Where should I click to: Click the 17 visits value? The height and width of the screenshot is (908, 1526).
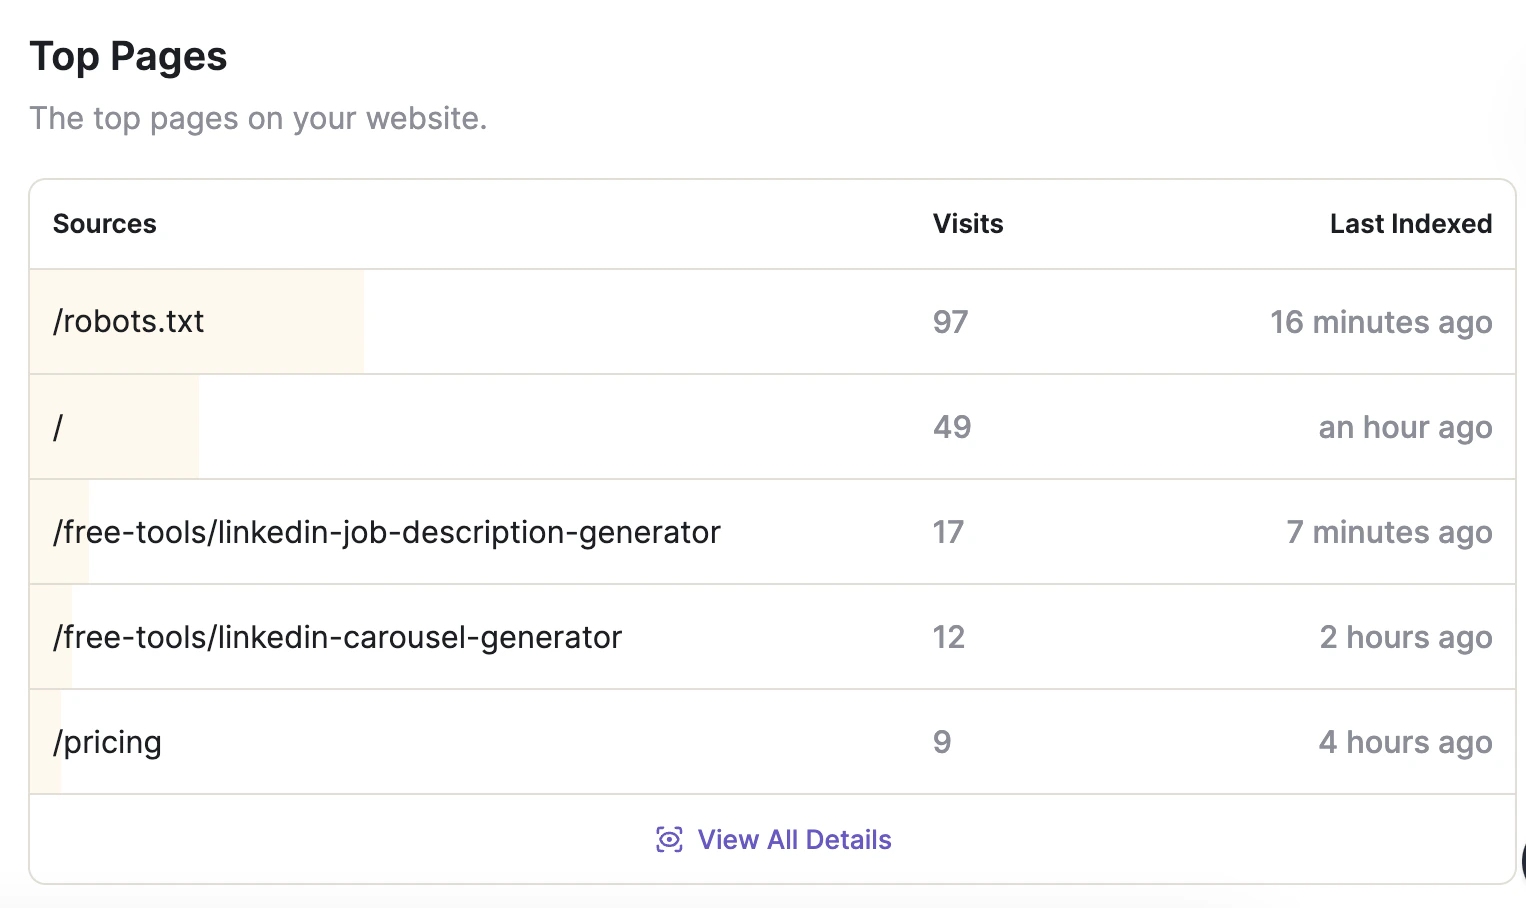click(948, 532)
